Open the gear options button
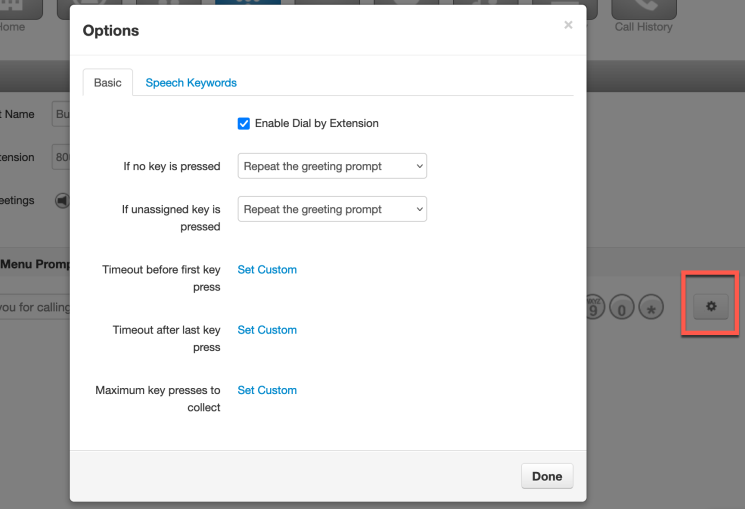 coord(711,307)
